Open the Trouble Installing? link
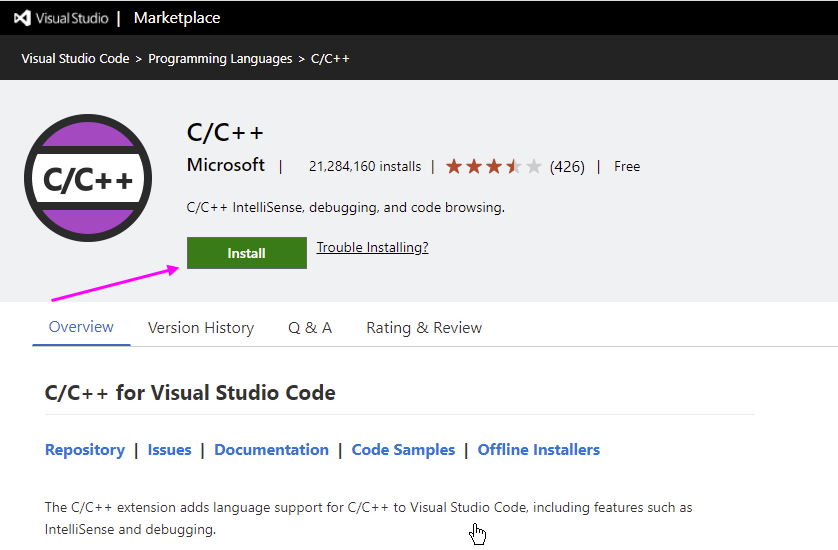 pyautogui.click(x=373, y=247)
